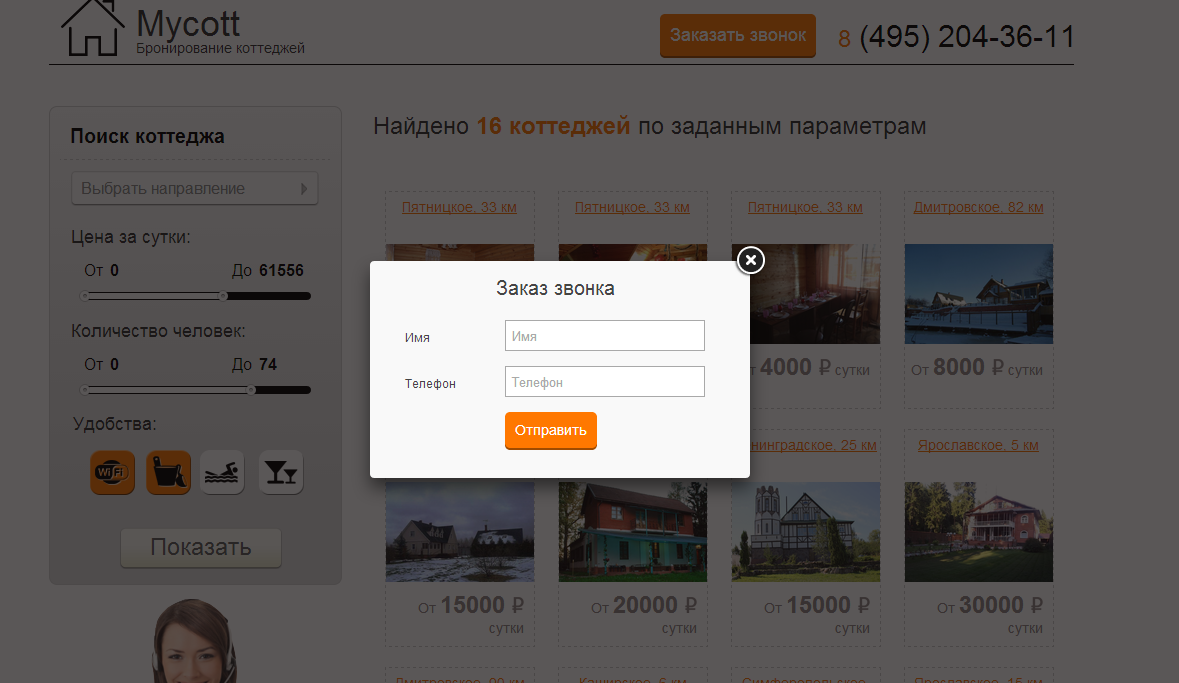
Task: Click the people count maximum slider handle
Action: (251, 390)
